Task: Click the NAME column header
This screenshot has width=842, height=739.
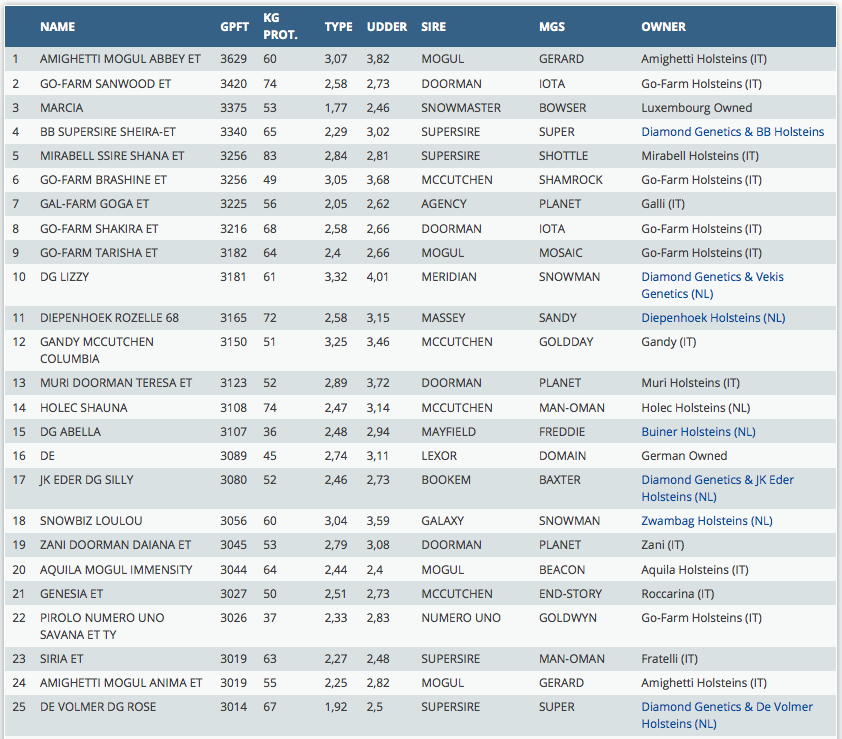Action: coord(57,27)
